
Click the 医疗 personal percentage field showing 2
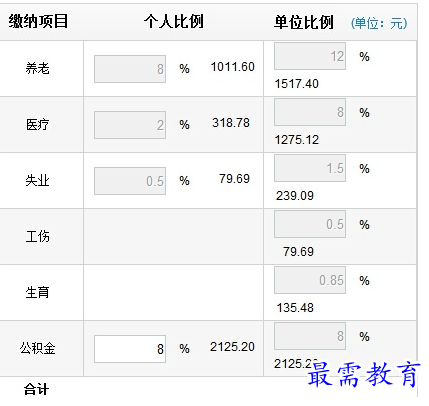click(x=130, y=125)
